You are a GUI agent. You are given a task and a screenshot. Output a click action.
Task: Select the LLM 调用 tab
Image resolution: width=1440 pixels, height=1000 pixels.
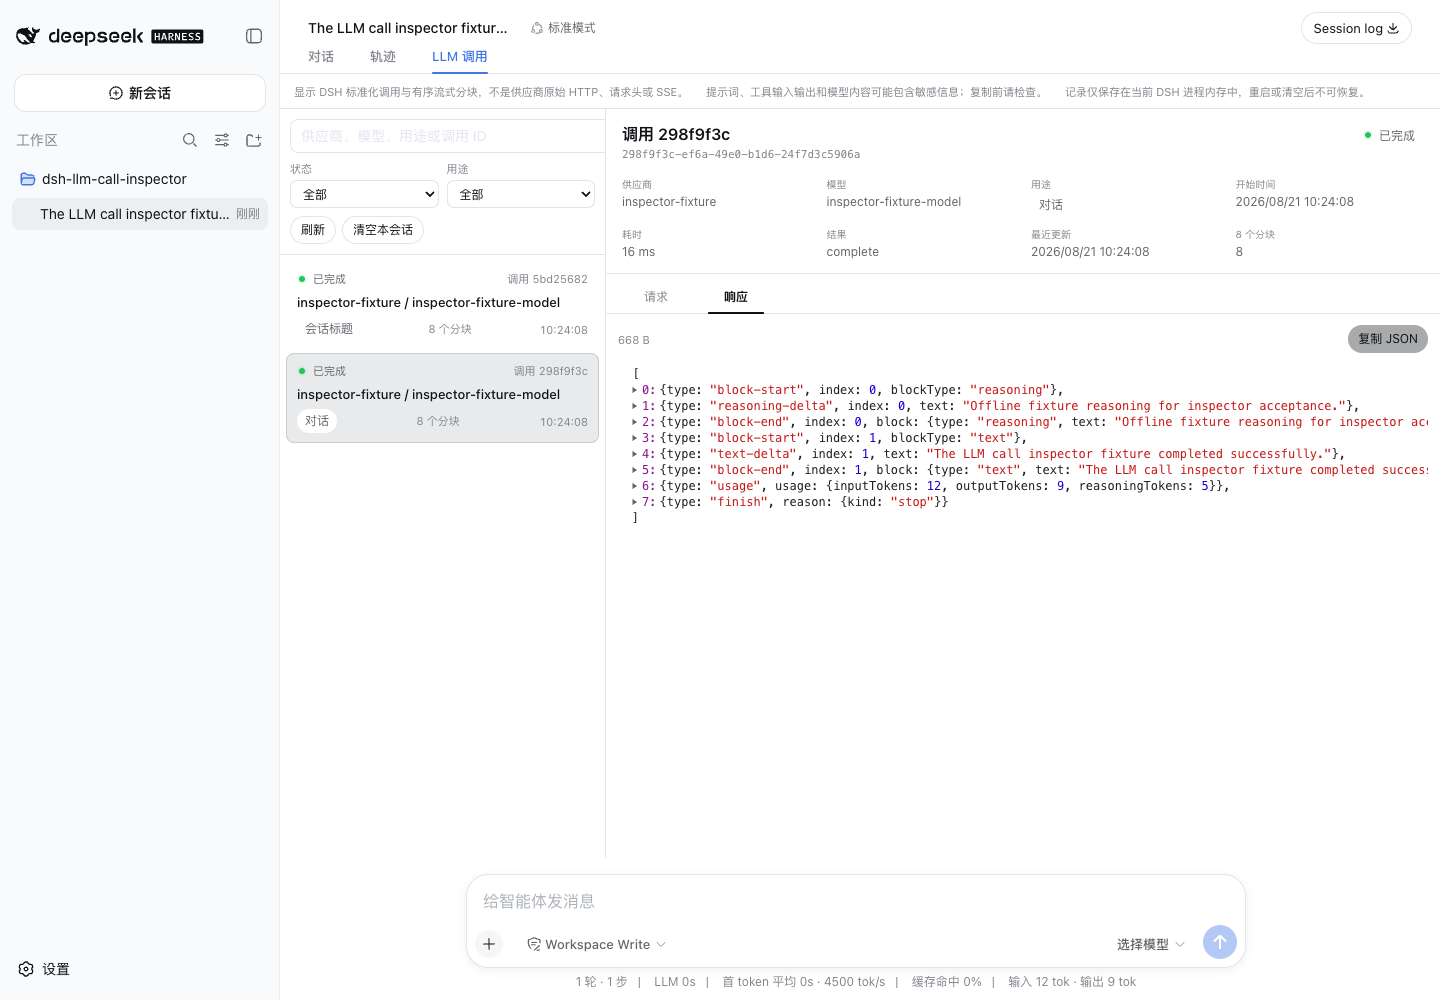click(460, 57)
